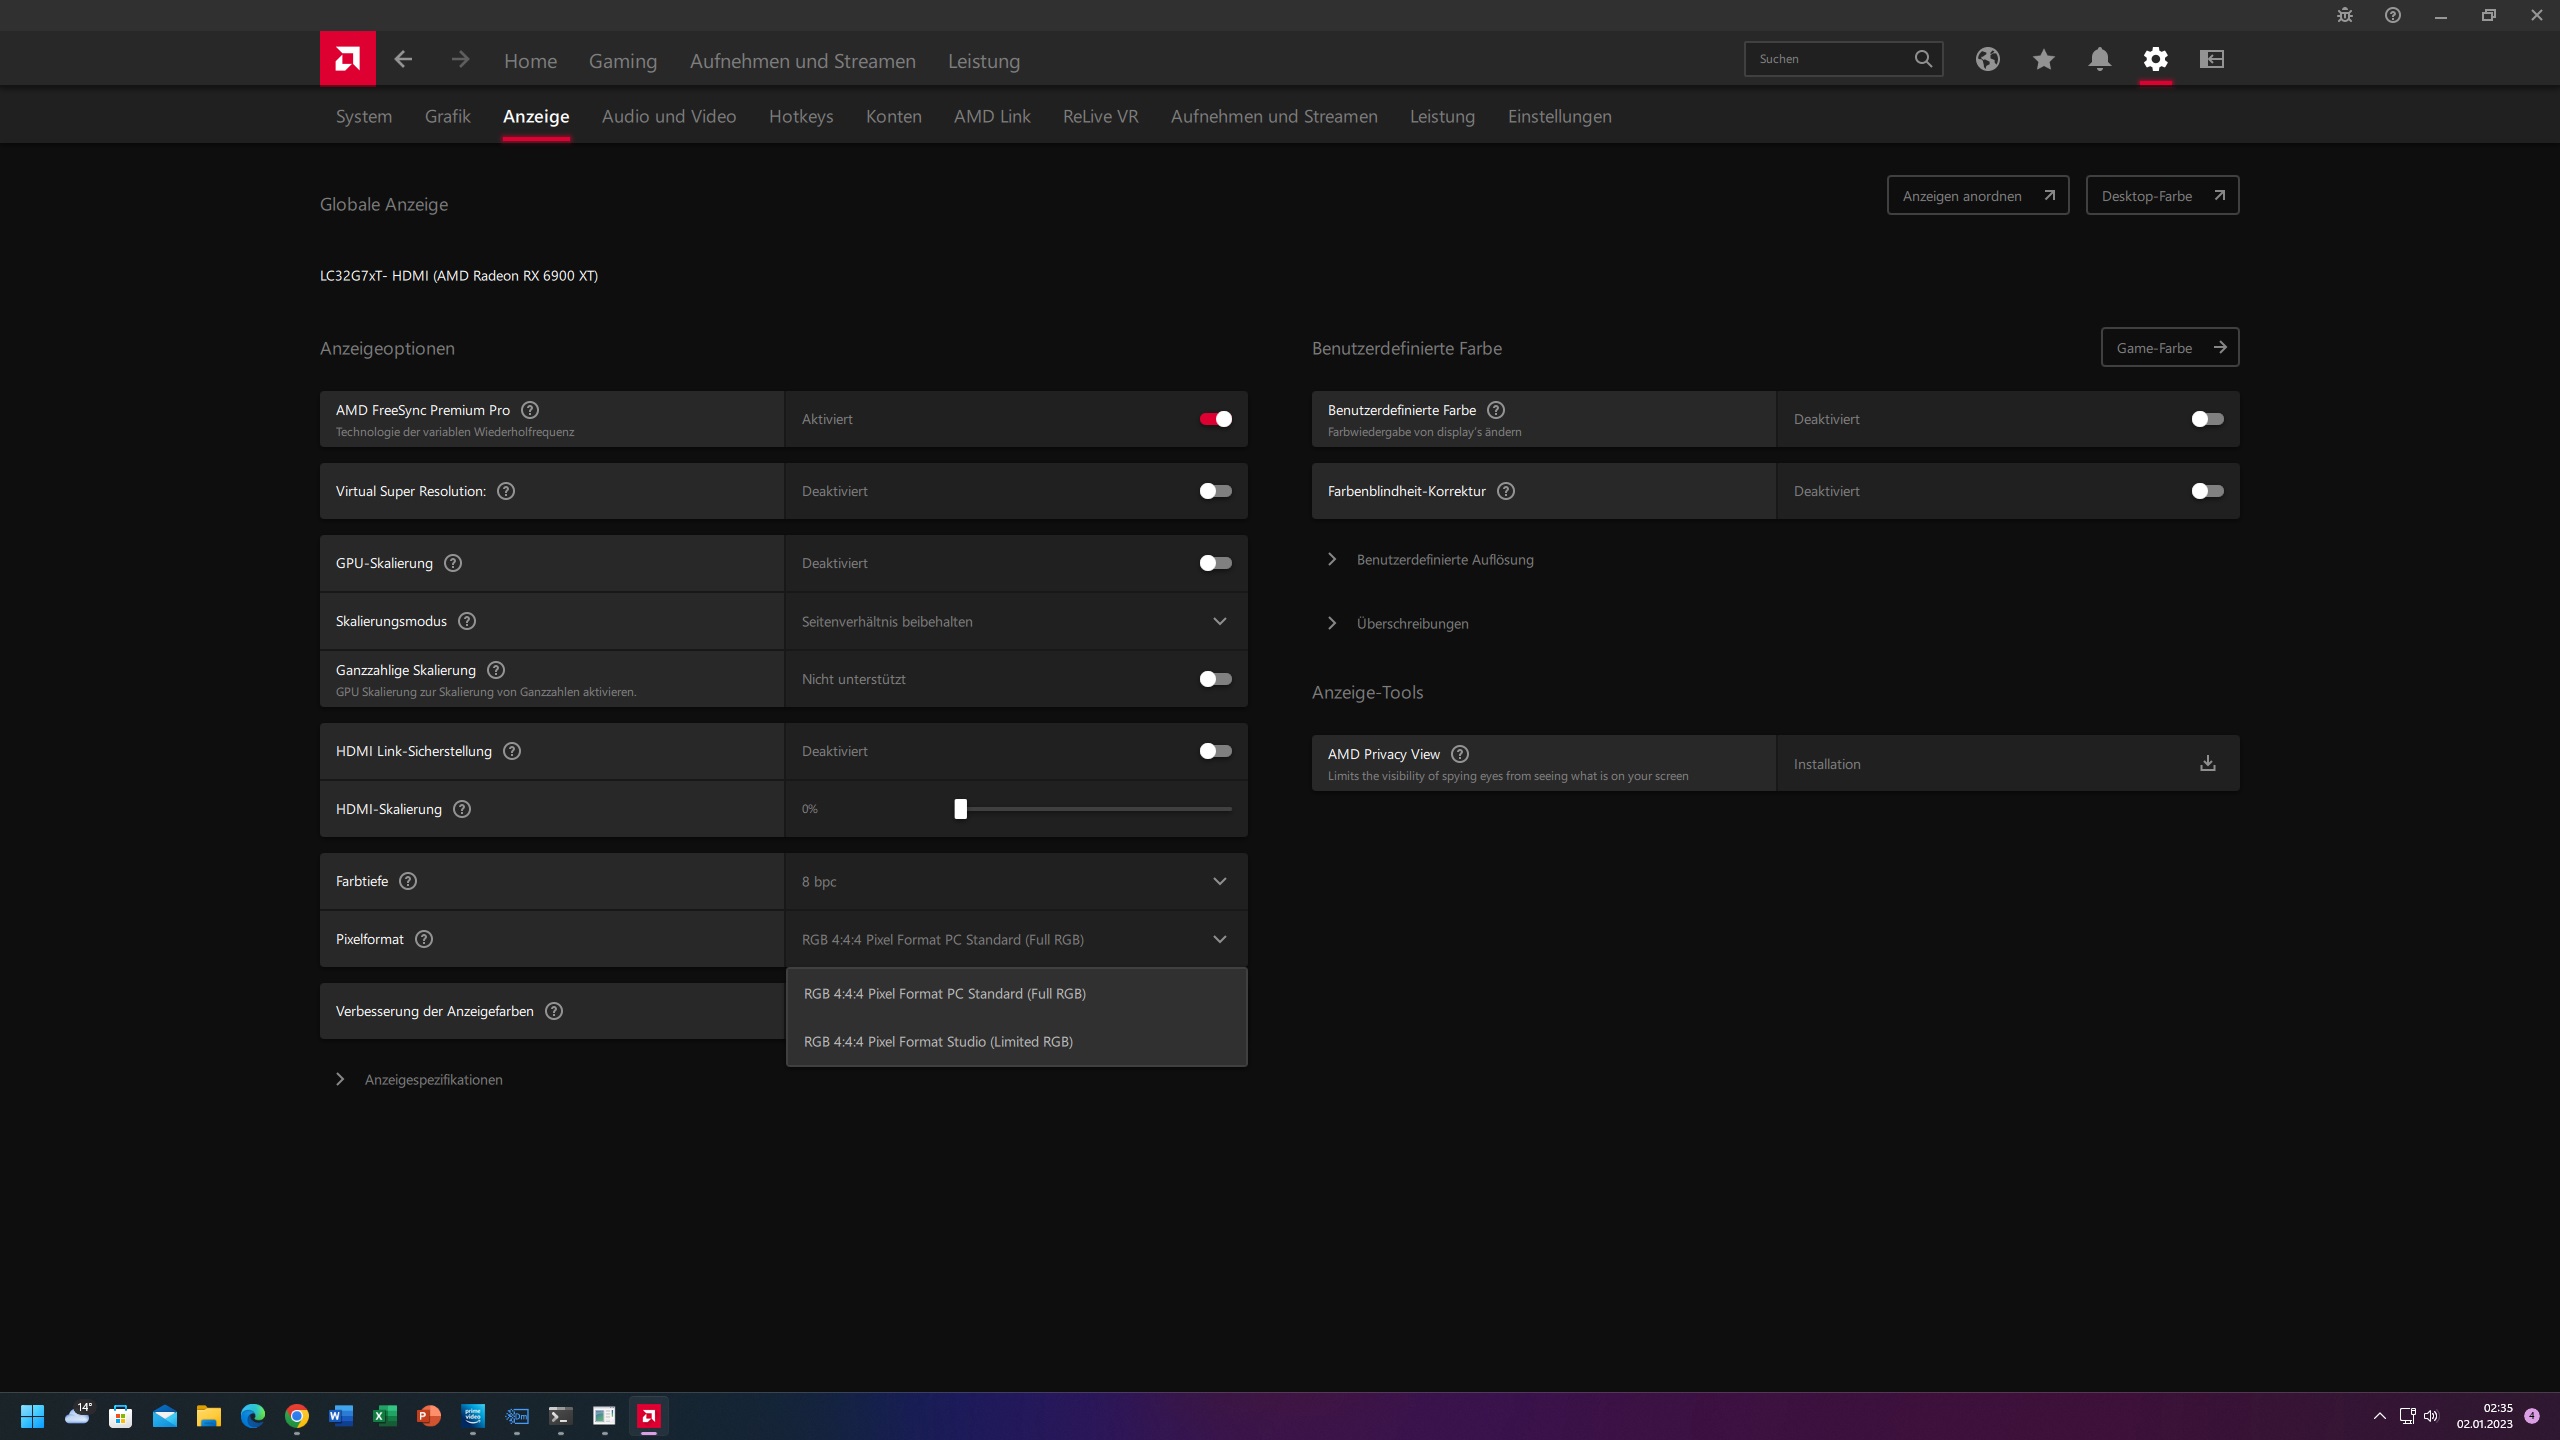Enable the GPU-Skalierung toggle

tap(1215, 563)
